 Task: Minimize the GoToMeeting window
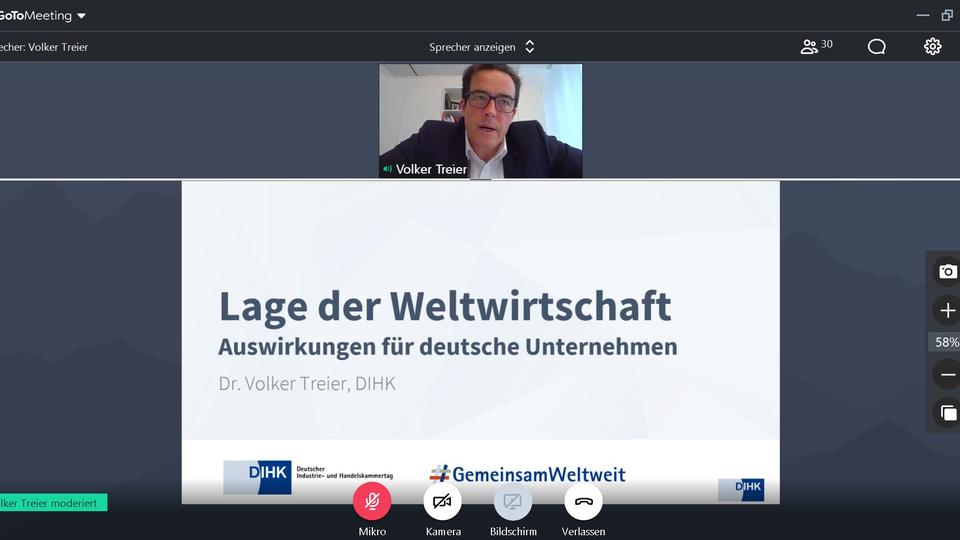coord(923,15)
